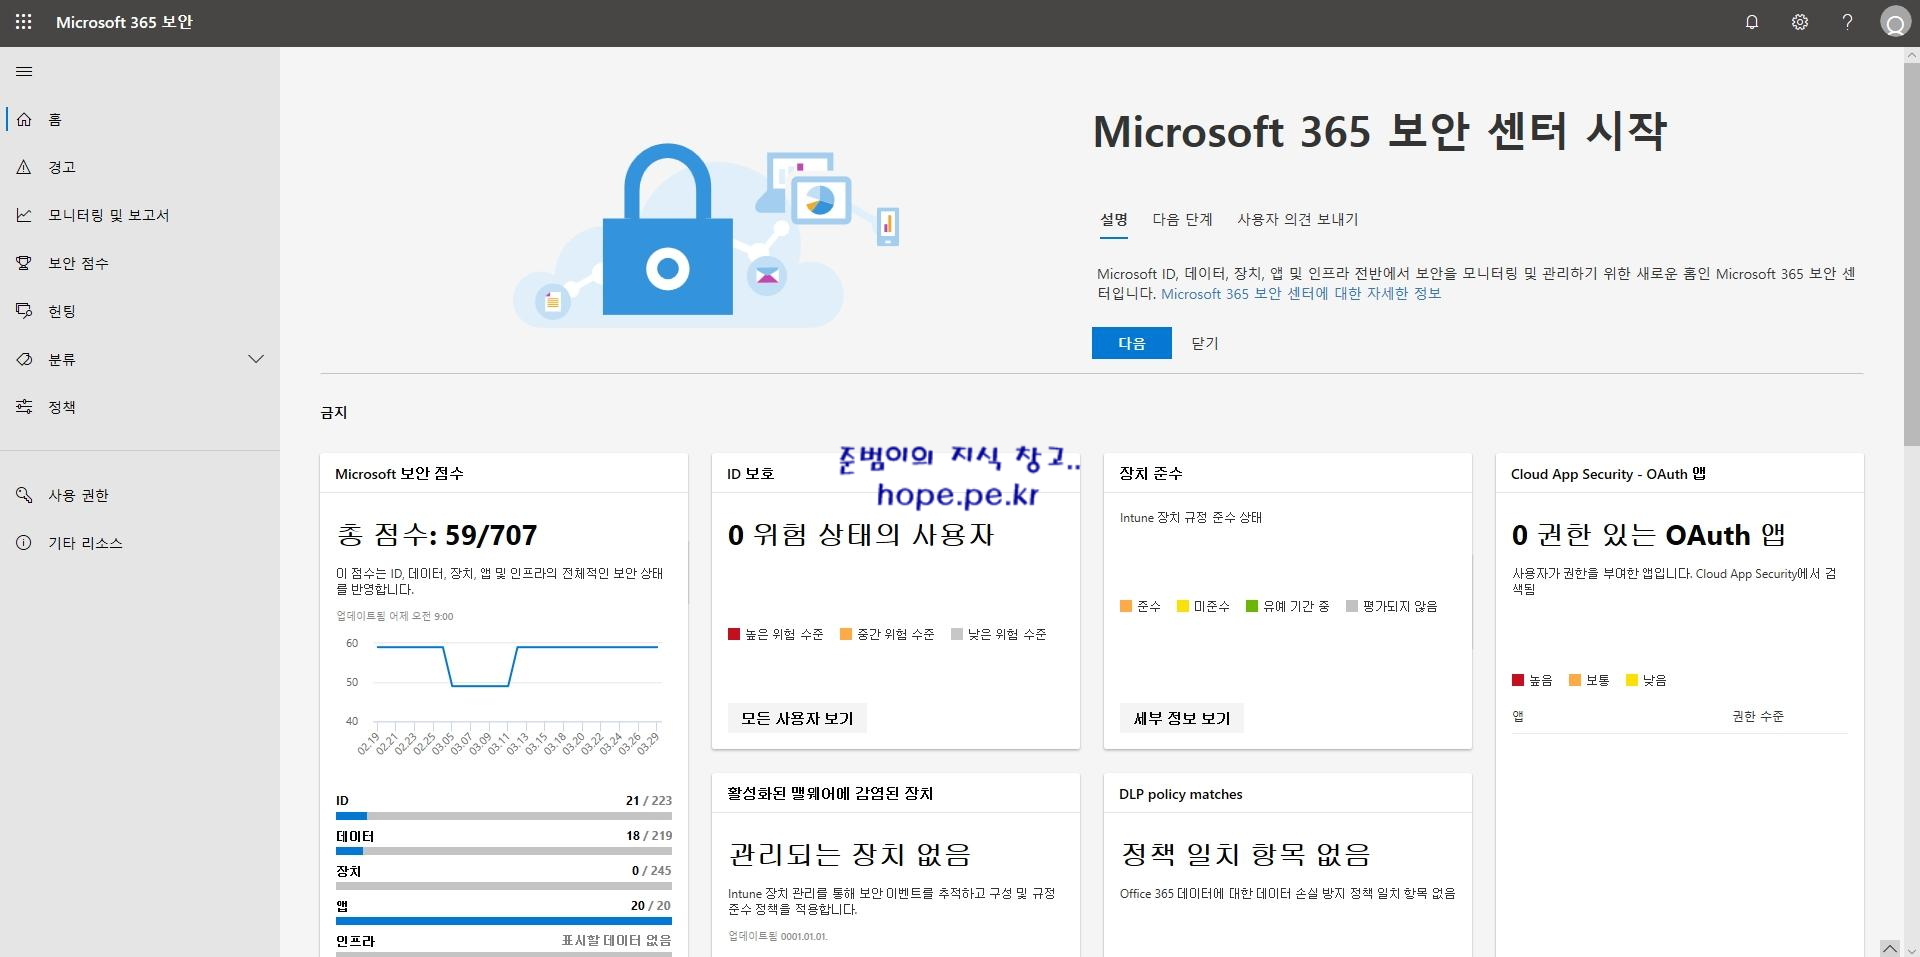Click the 닫기 button
The height and width of the screenshot is (957, 1920).
click(x=1205, y=343)
